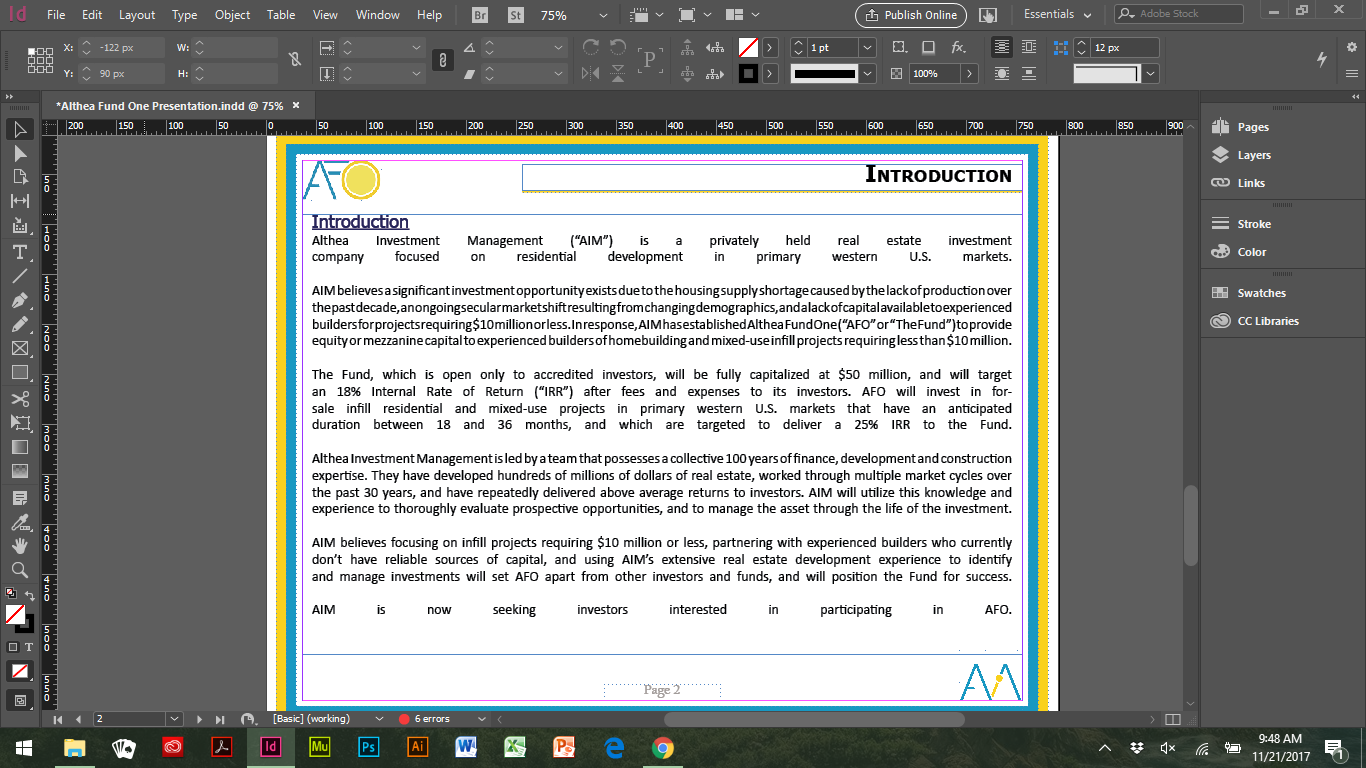This screenshot has width=1366, height=768.
Task: Open the stroke weight dropdown showing 1 pt
Action: point(866,47)
